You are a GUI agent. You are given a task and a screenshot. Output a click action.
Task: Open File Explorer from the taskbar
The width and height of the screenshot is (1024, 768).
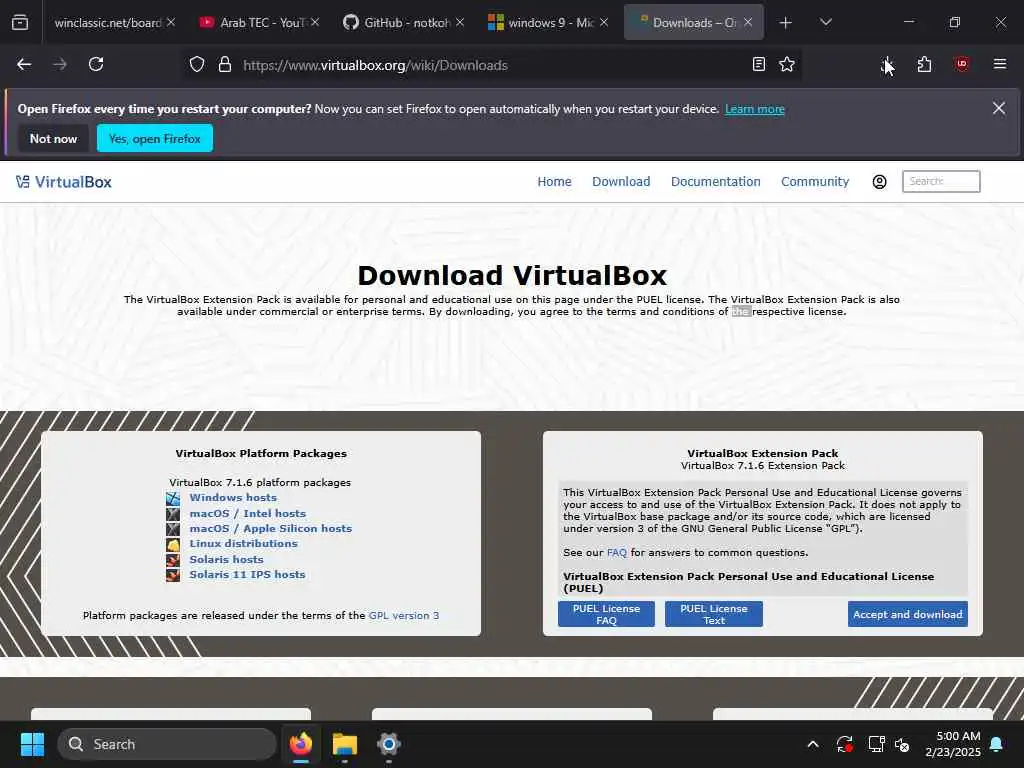(345, 744)
